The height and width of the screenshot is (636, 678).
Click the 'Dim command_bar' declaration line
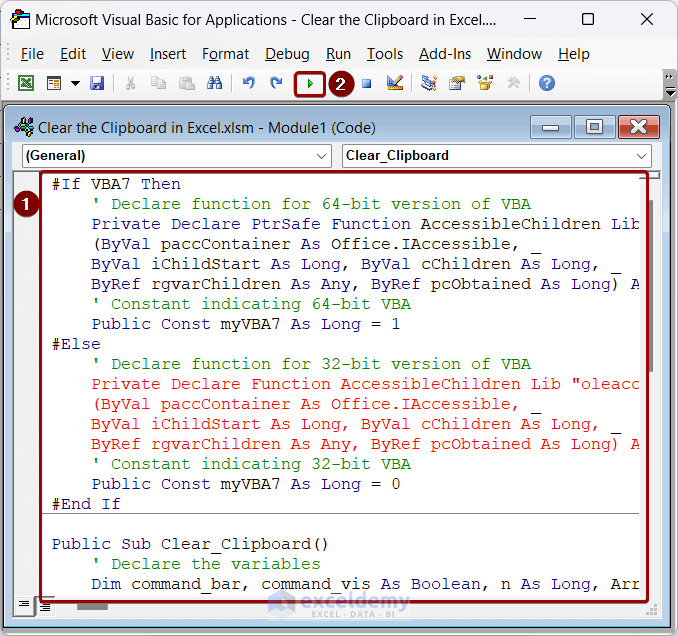365,584
